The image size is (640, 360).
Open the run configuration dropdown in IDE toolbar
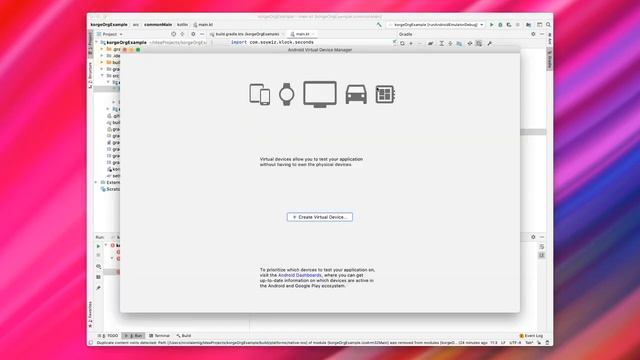[436, 25]
